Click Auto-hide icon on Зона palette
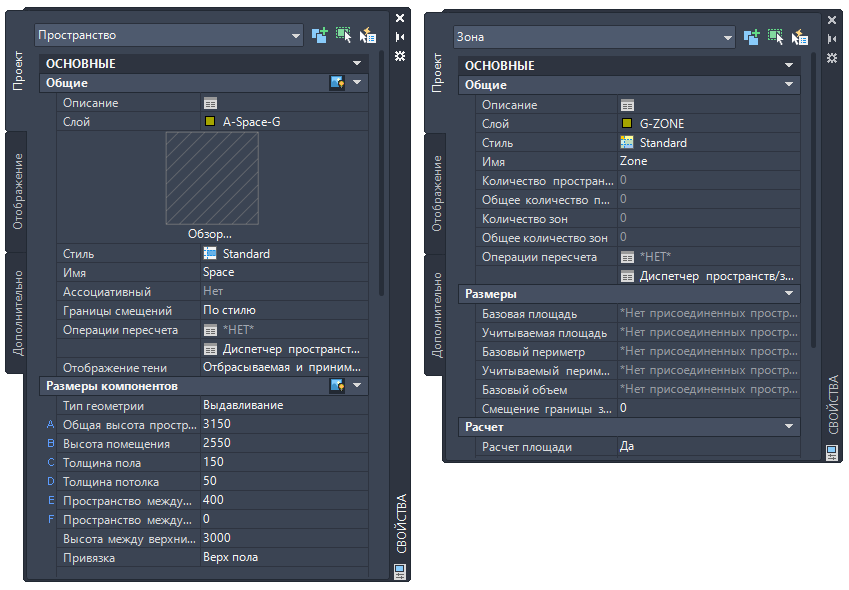Viewport: 849px width, 590px height. [832, 39]
